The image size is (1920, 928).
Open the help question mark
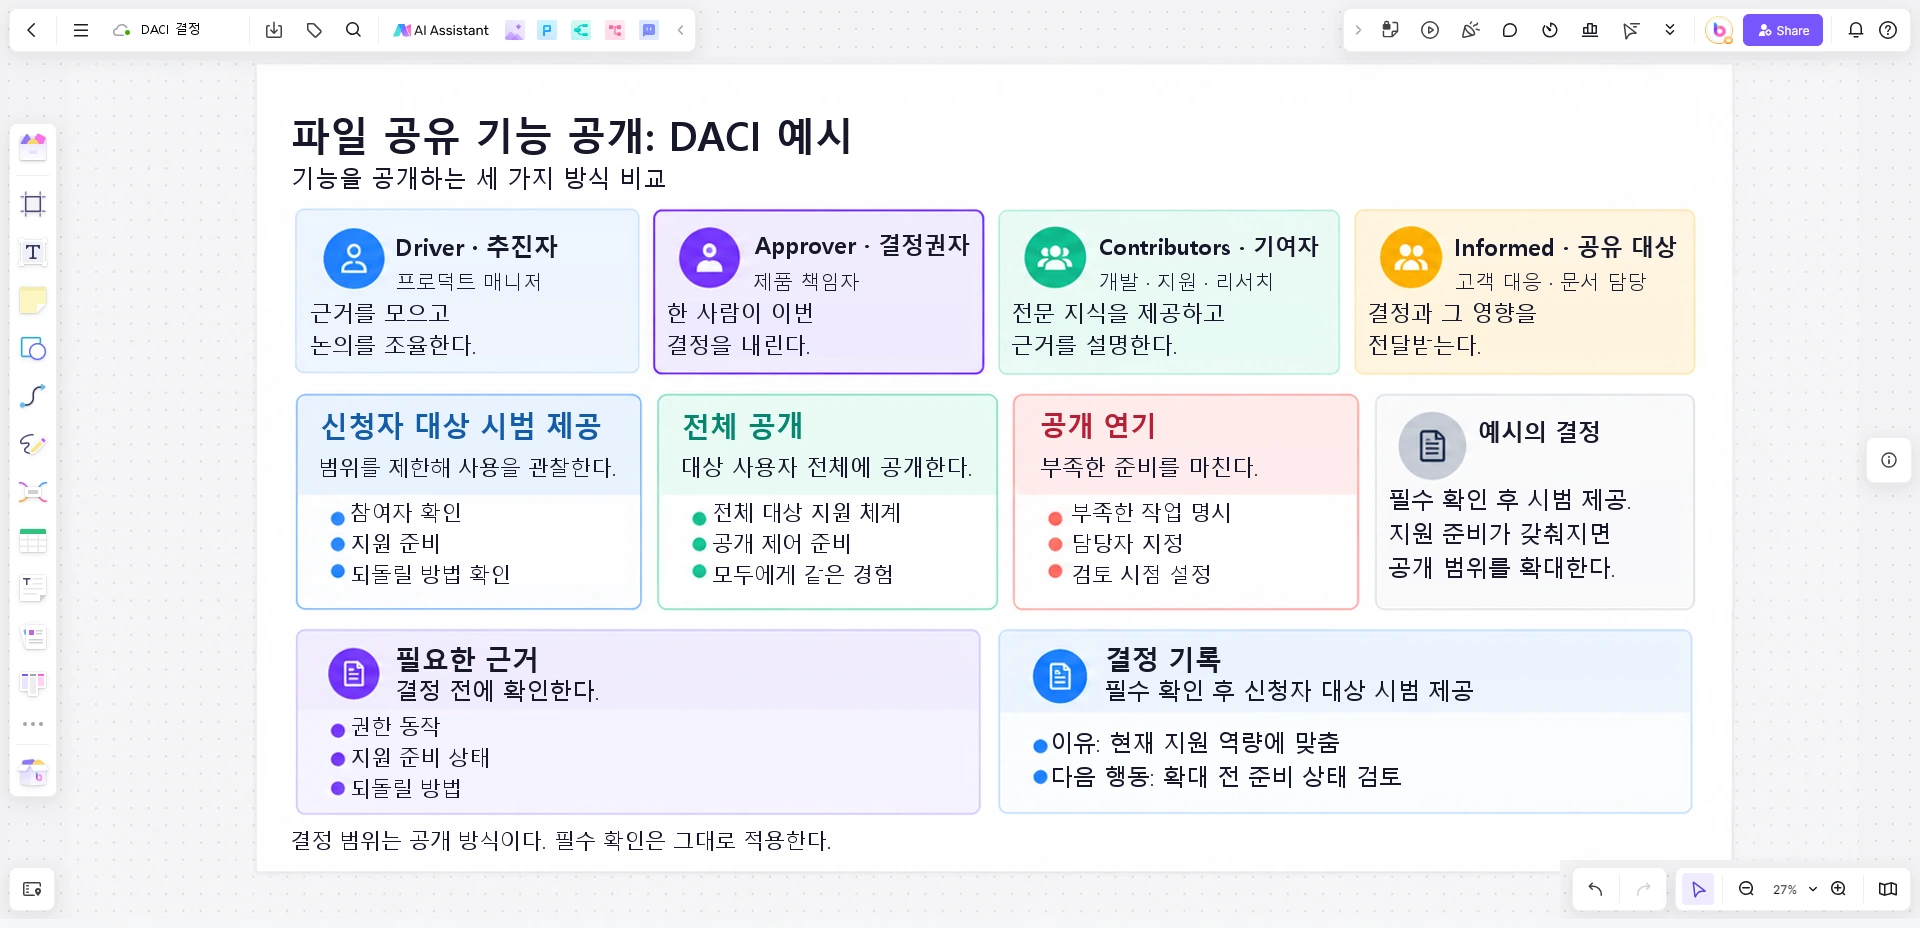1888,30
